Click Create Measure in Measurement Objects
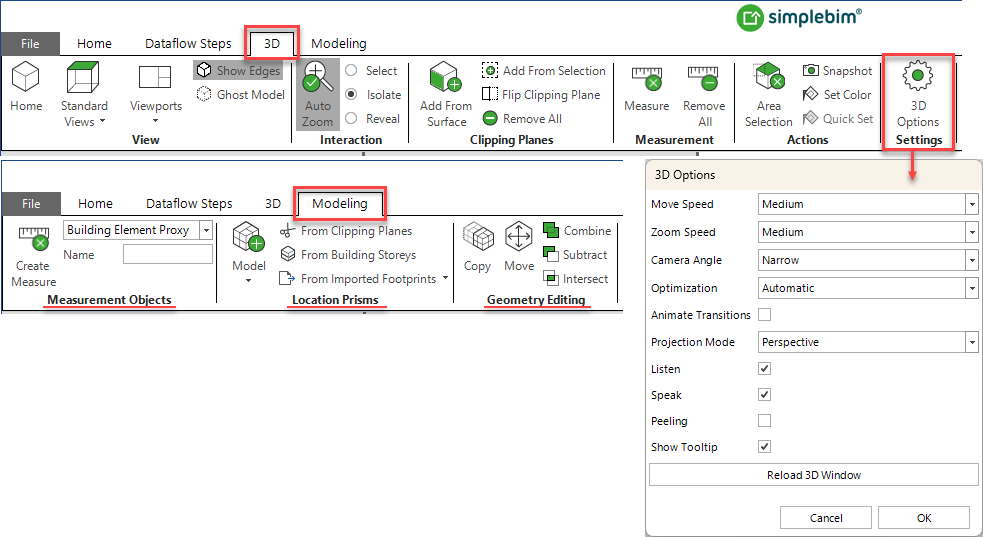The image size is (983, 537). coord(33,256)
